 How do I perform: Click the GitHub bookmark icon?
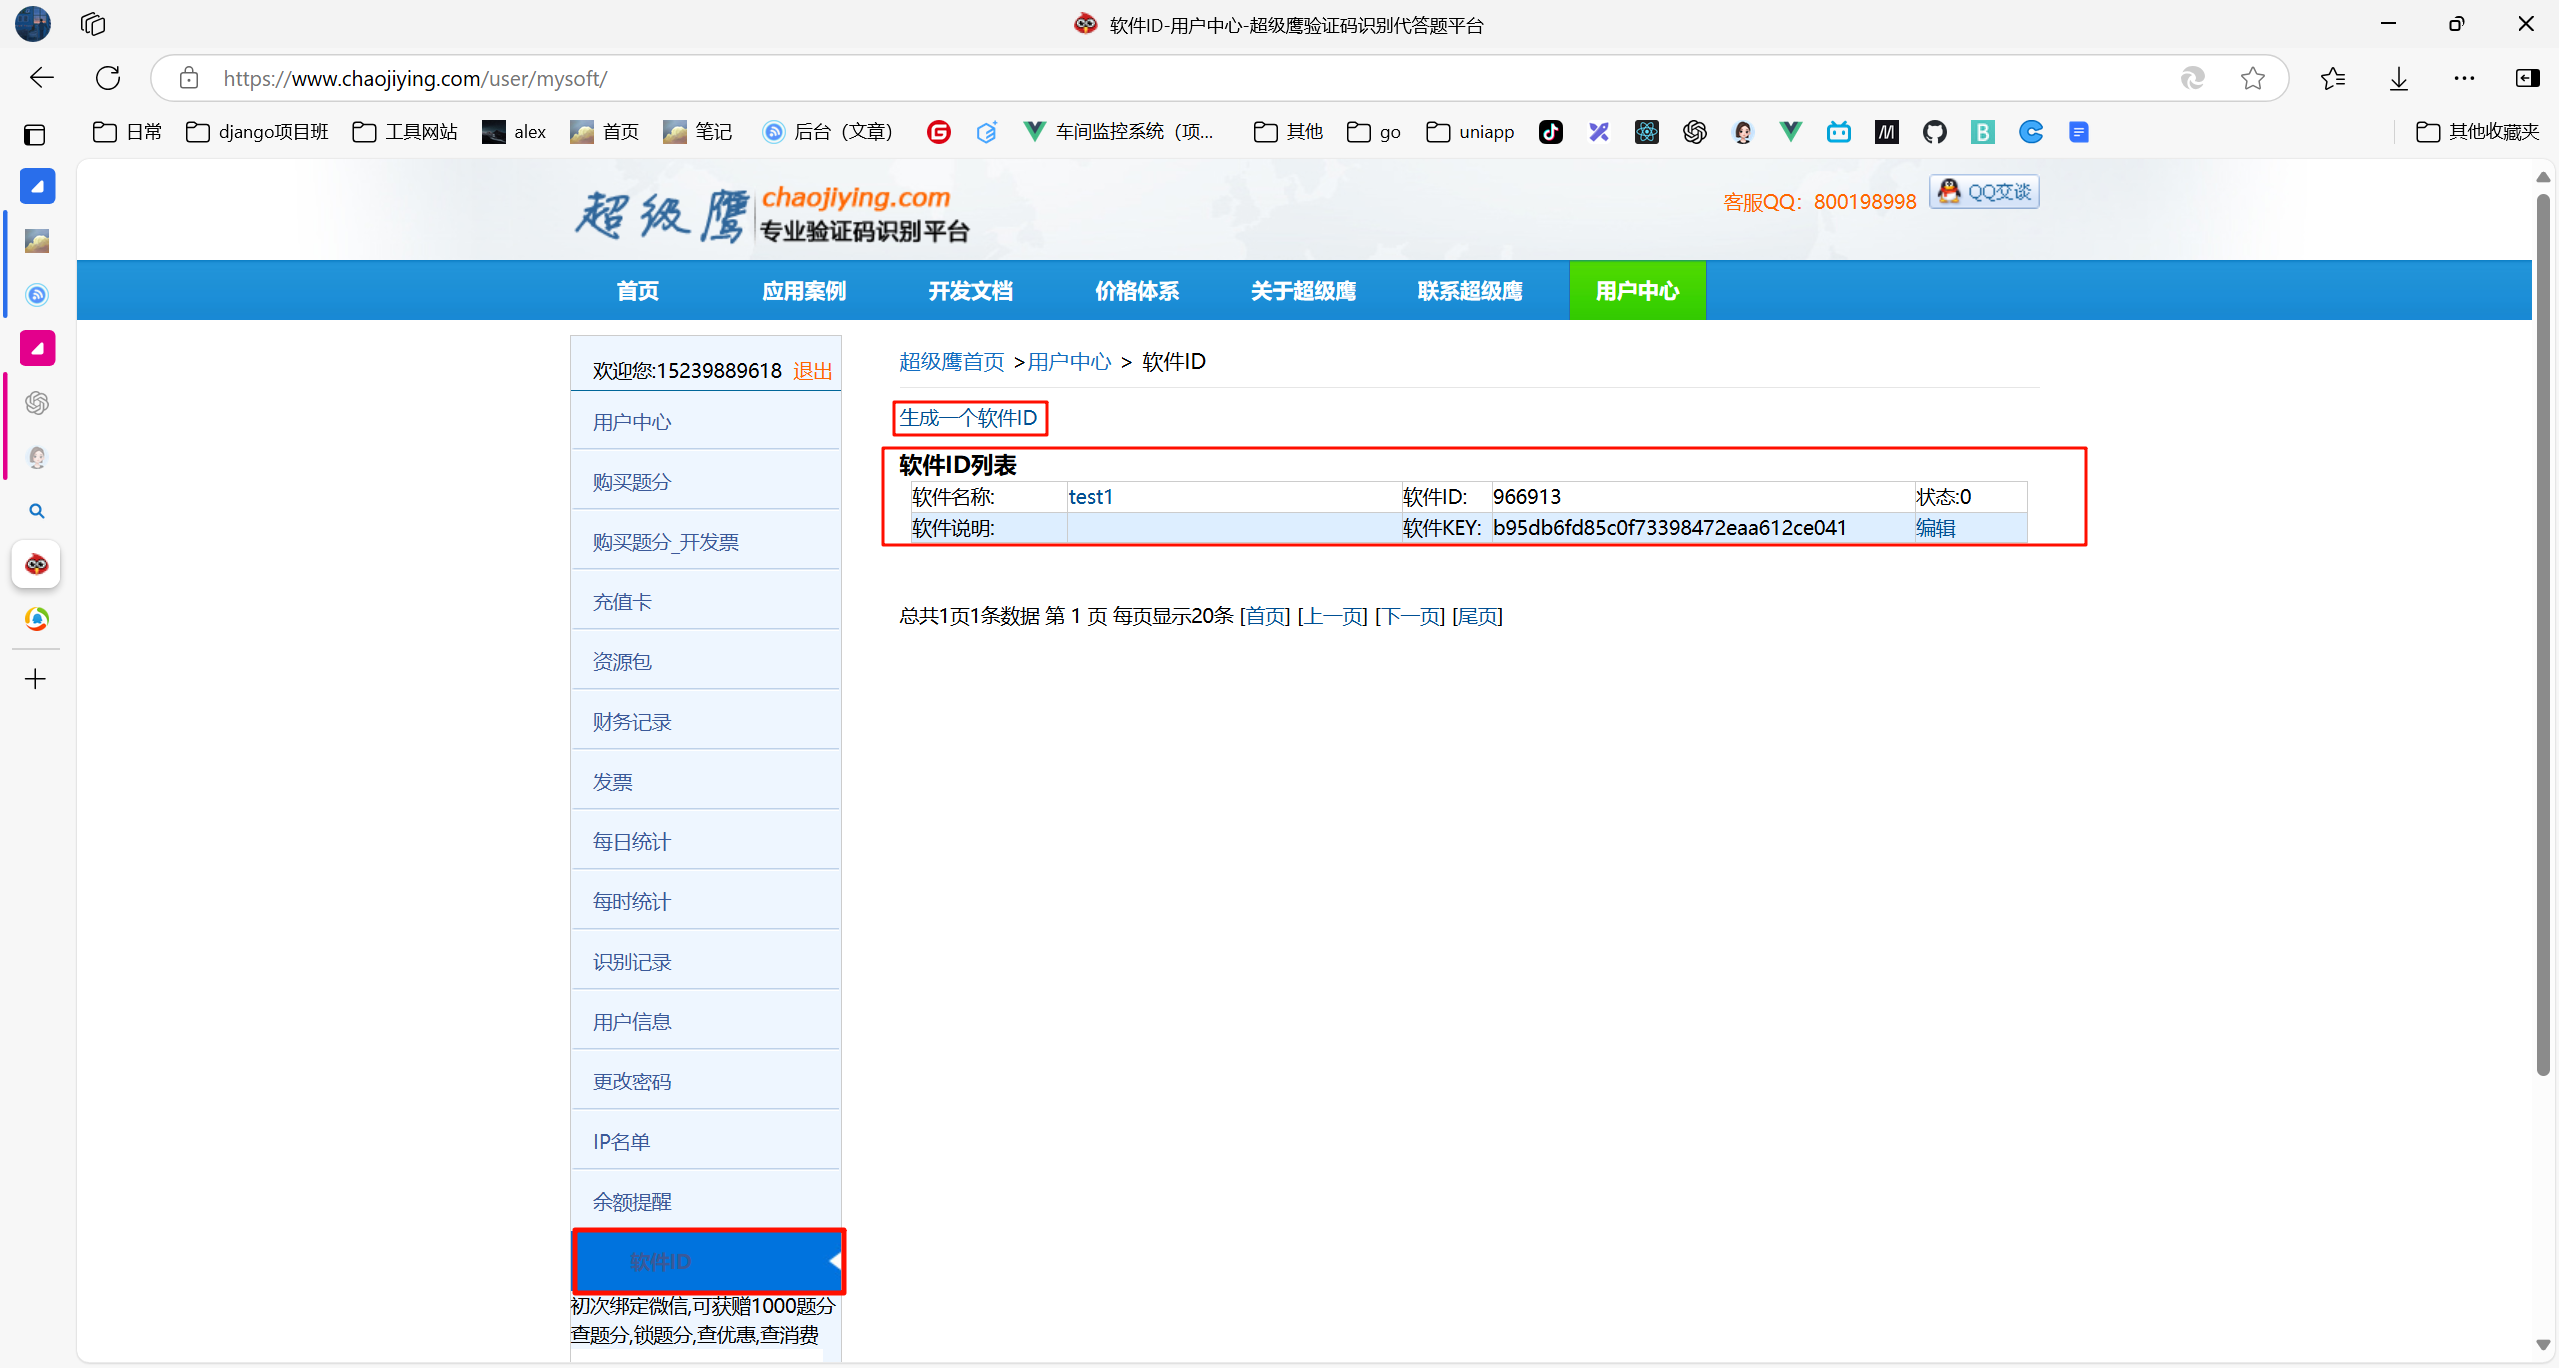coord(1934,132)
